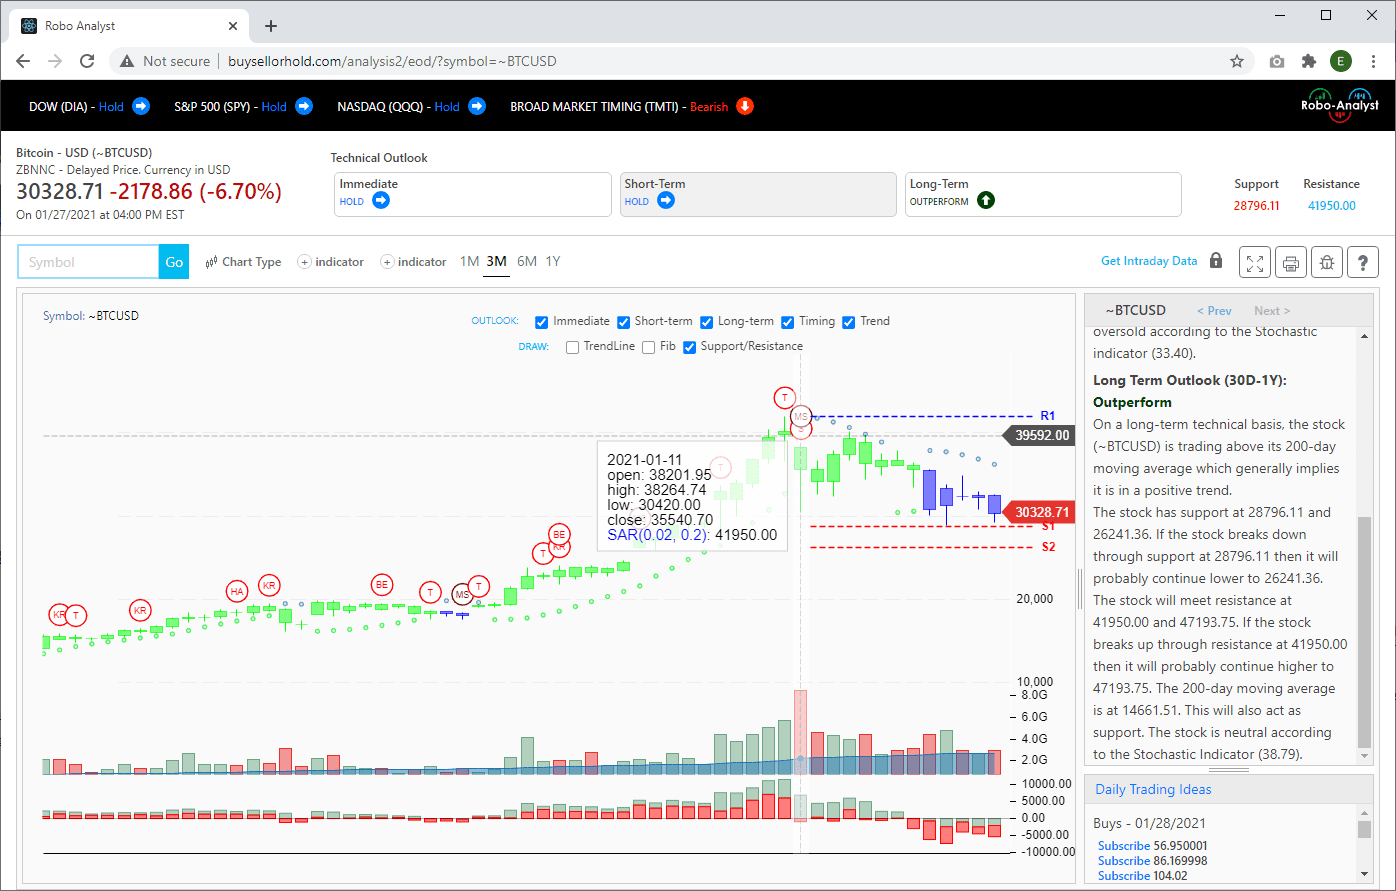Disable the Support/Resistance checkbox
This screenshot has width=1396, height=891.
coord(689,347)
